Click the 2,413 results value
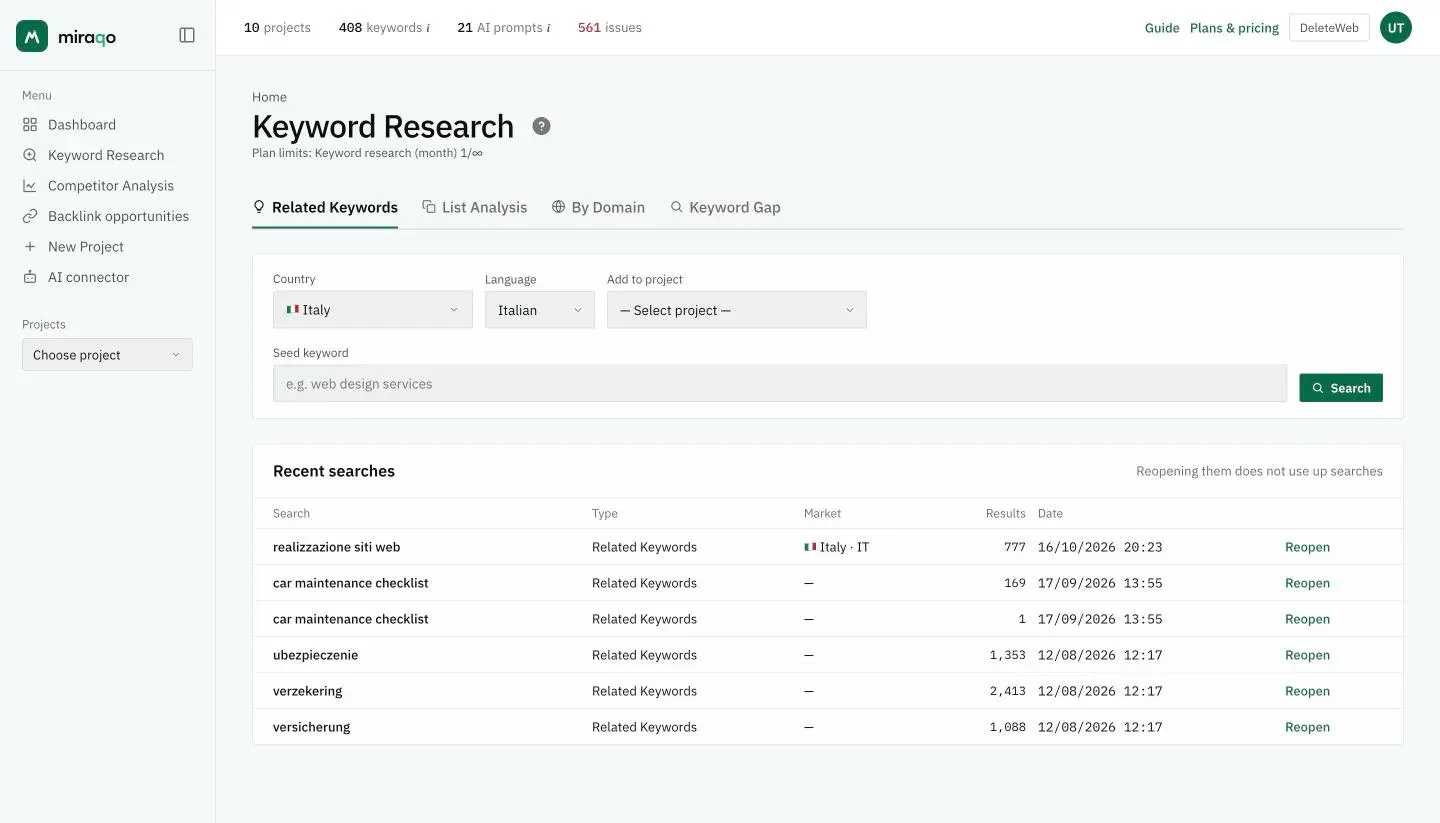The image size is (1440, 823). 1008,691
